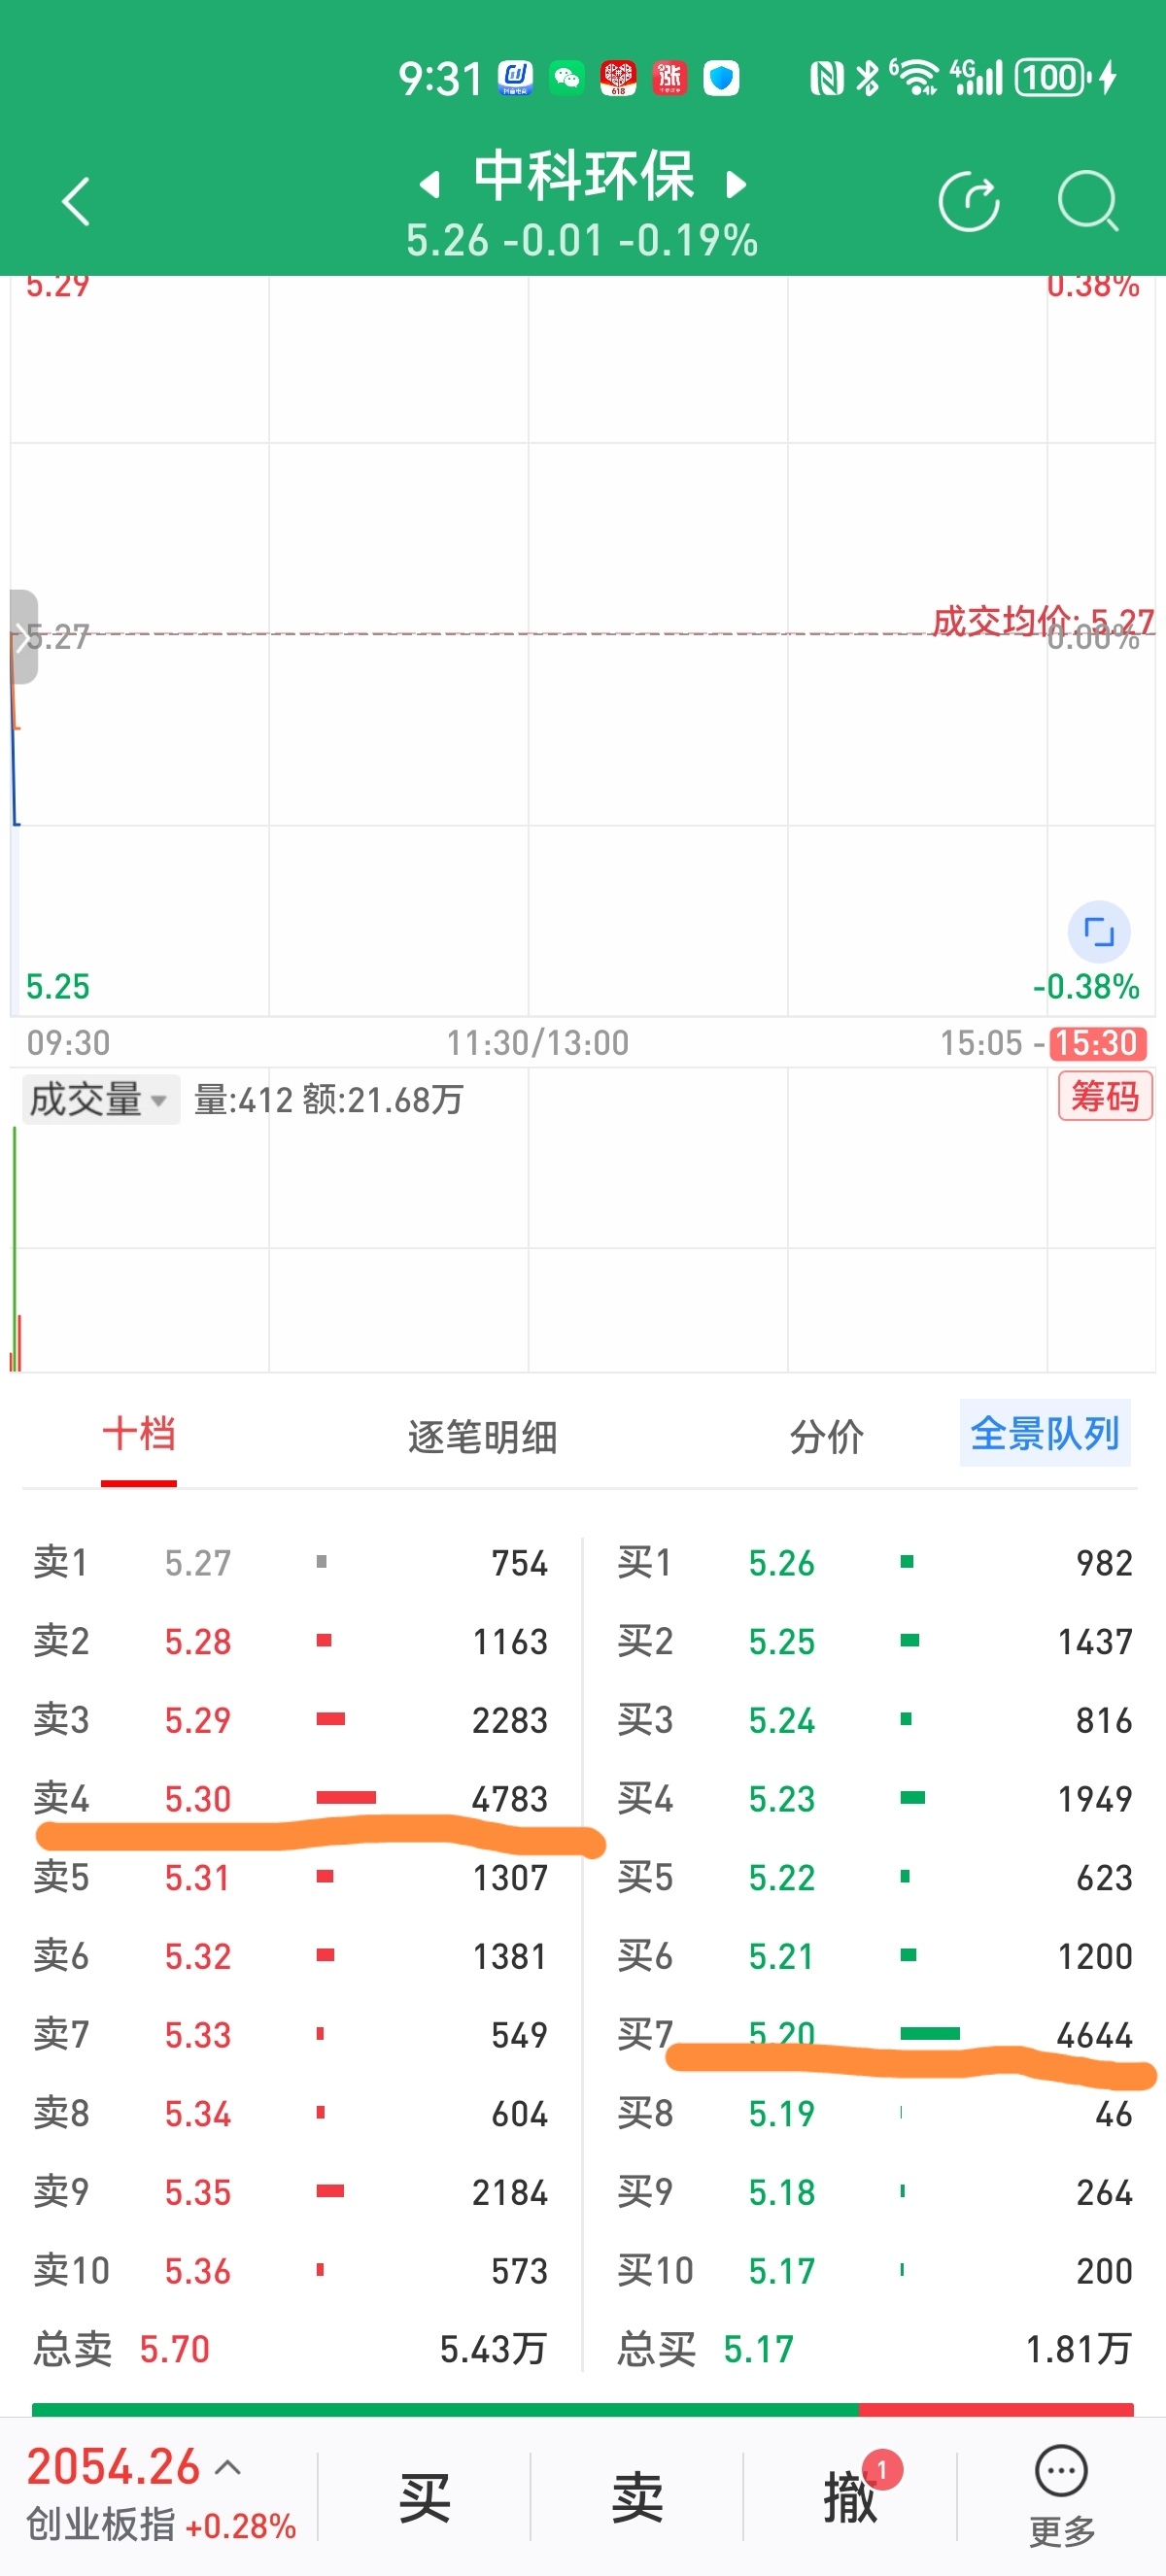Tap the Wi-Fi status icon

click(x=915, y=77)
